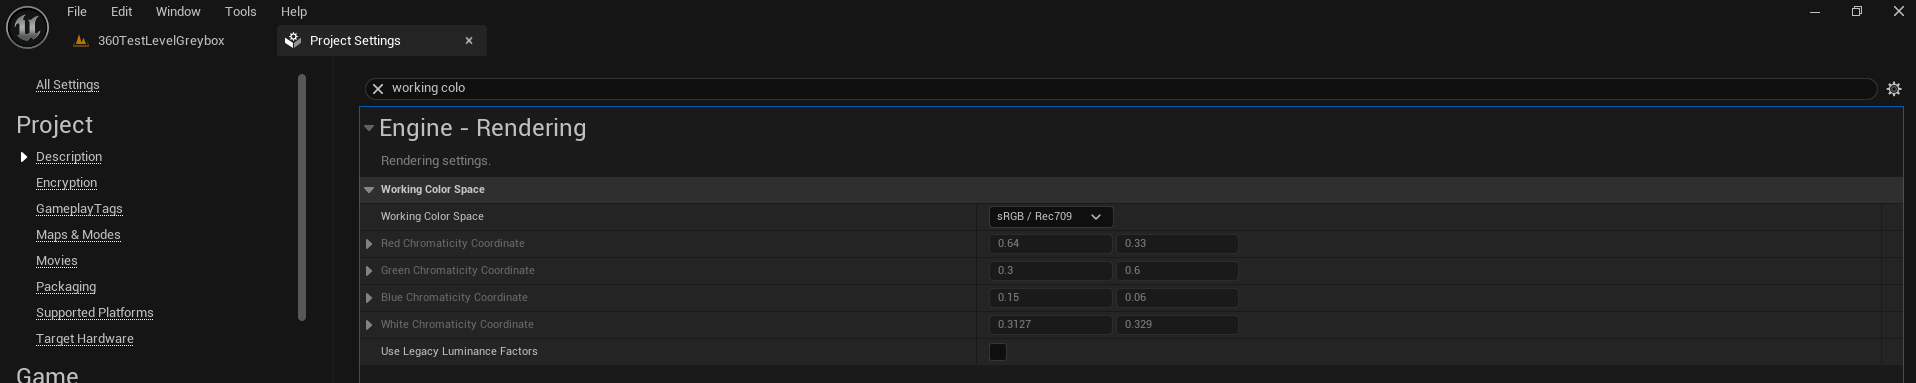
Task: Click the Unreal Engine logo icon
Action: pos(28,27)
